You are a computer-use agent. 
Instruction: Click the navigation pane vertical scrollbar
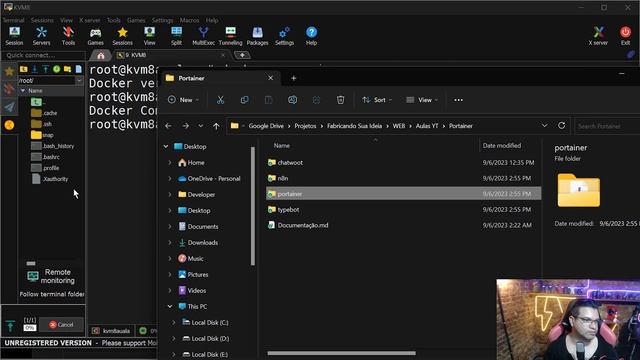[x=253, y=206]
